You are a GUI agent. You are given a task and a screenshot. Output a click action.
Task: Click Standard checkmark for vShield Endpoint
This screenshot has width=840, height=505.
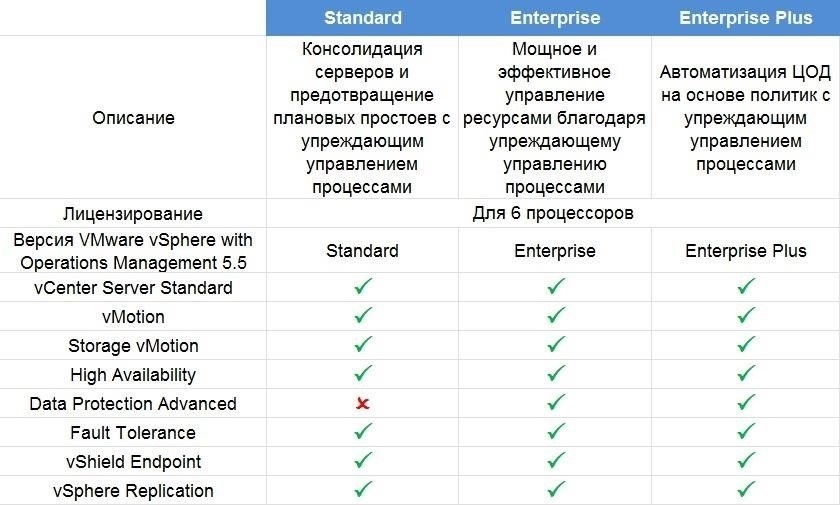(363, 461)
